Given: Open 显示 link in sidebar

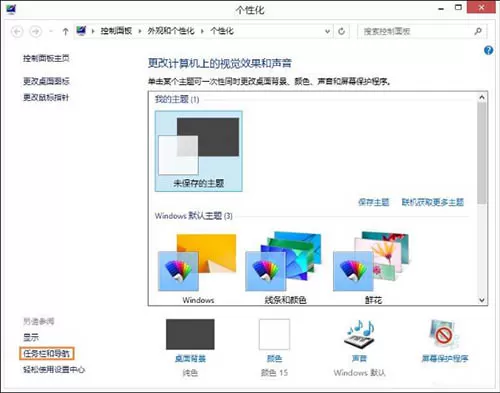Looking at the screenshot, I should coord(31,337).
